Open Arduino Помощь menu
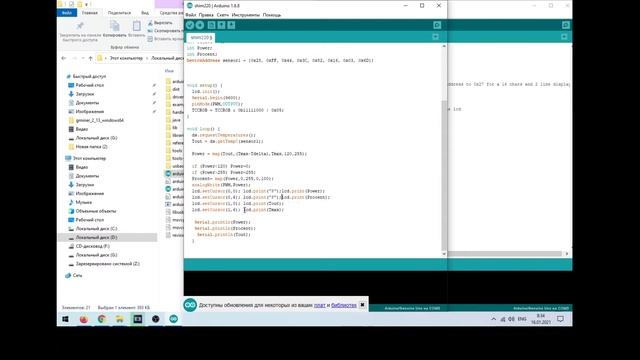This screenshot has height=360, width=640. (272, 15)
